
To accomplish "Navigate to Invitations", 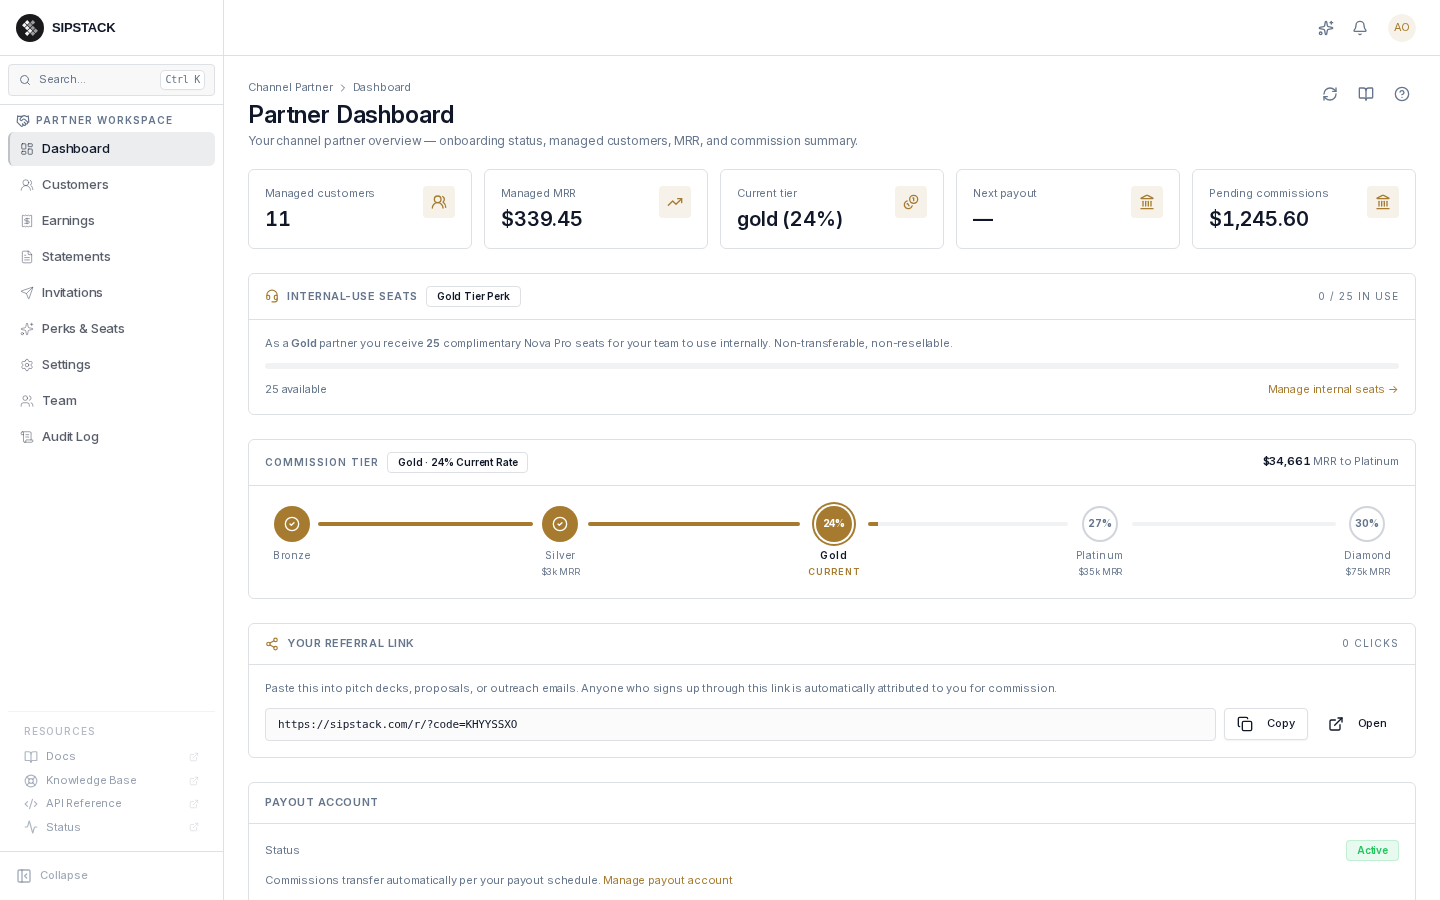I will pos(112,293).
